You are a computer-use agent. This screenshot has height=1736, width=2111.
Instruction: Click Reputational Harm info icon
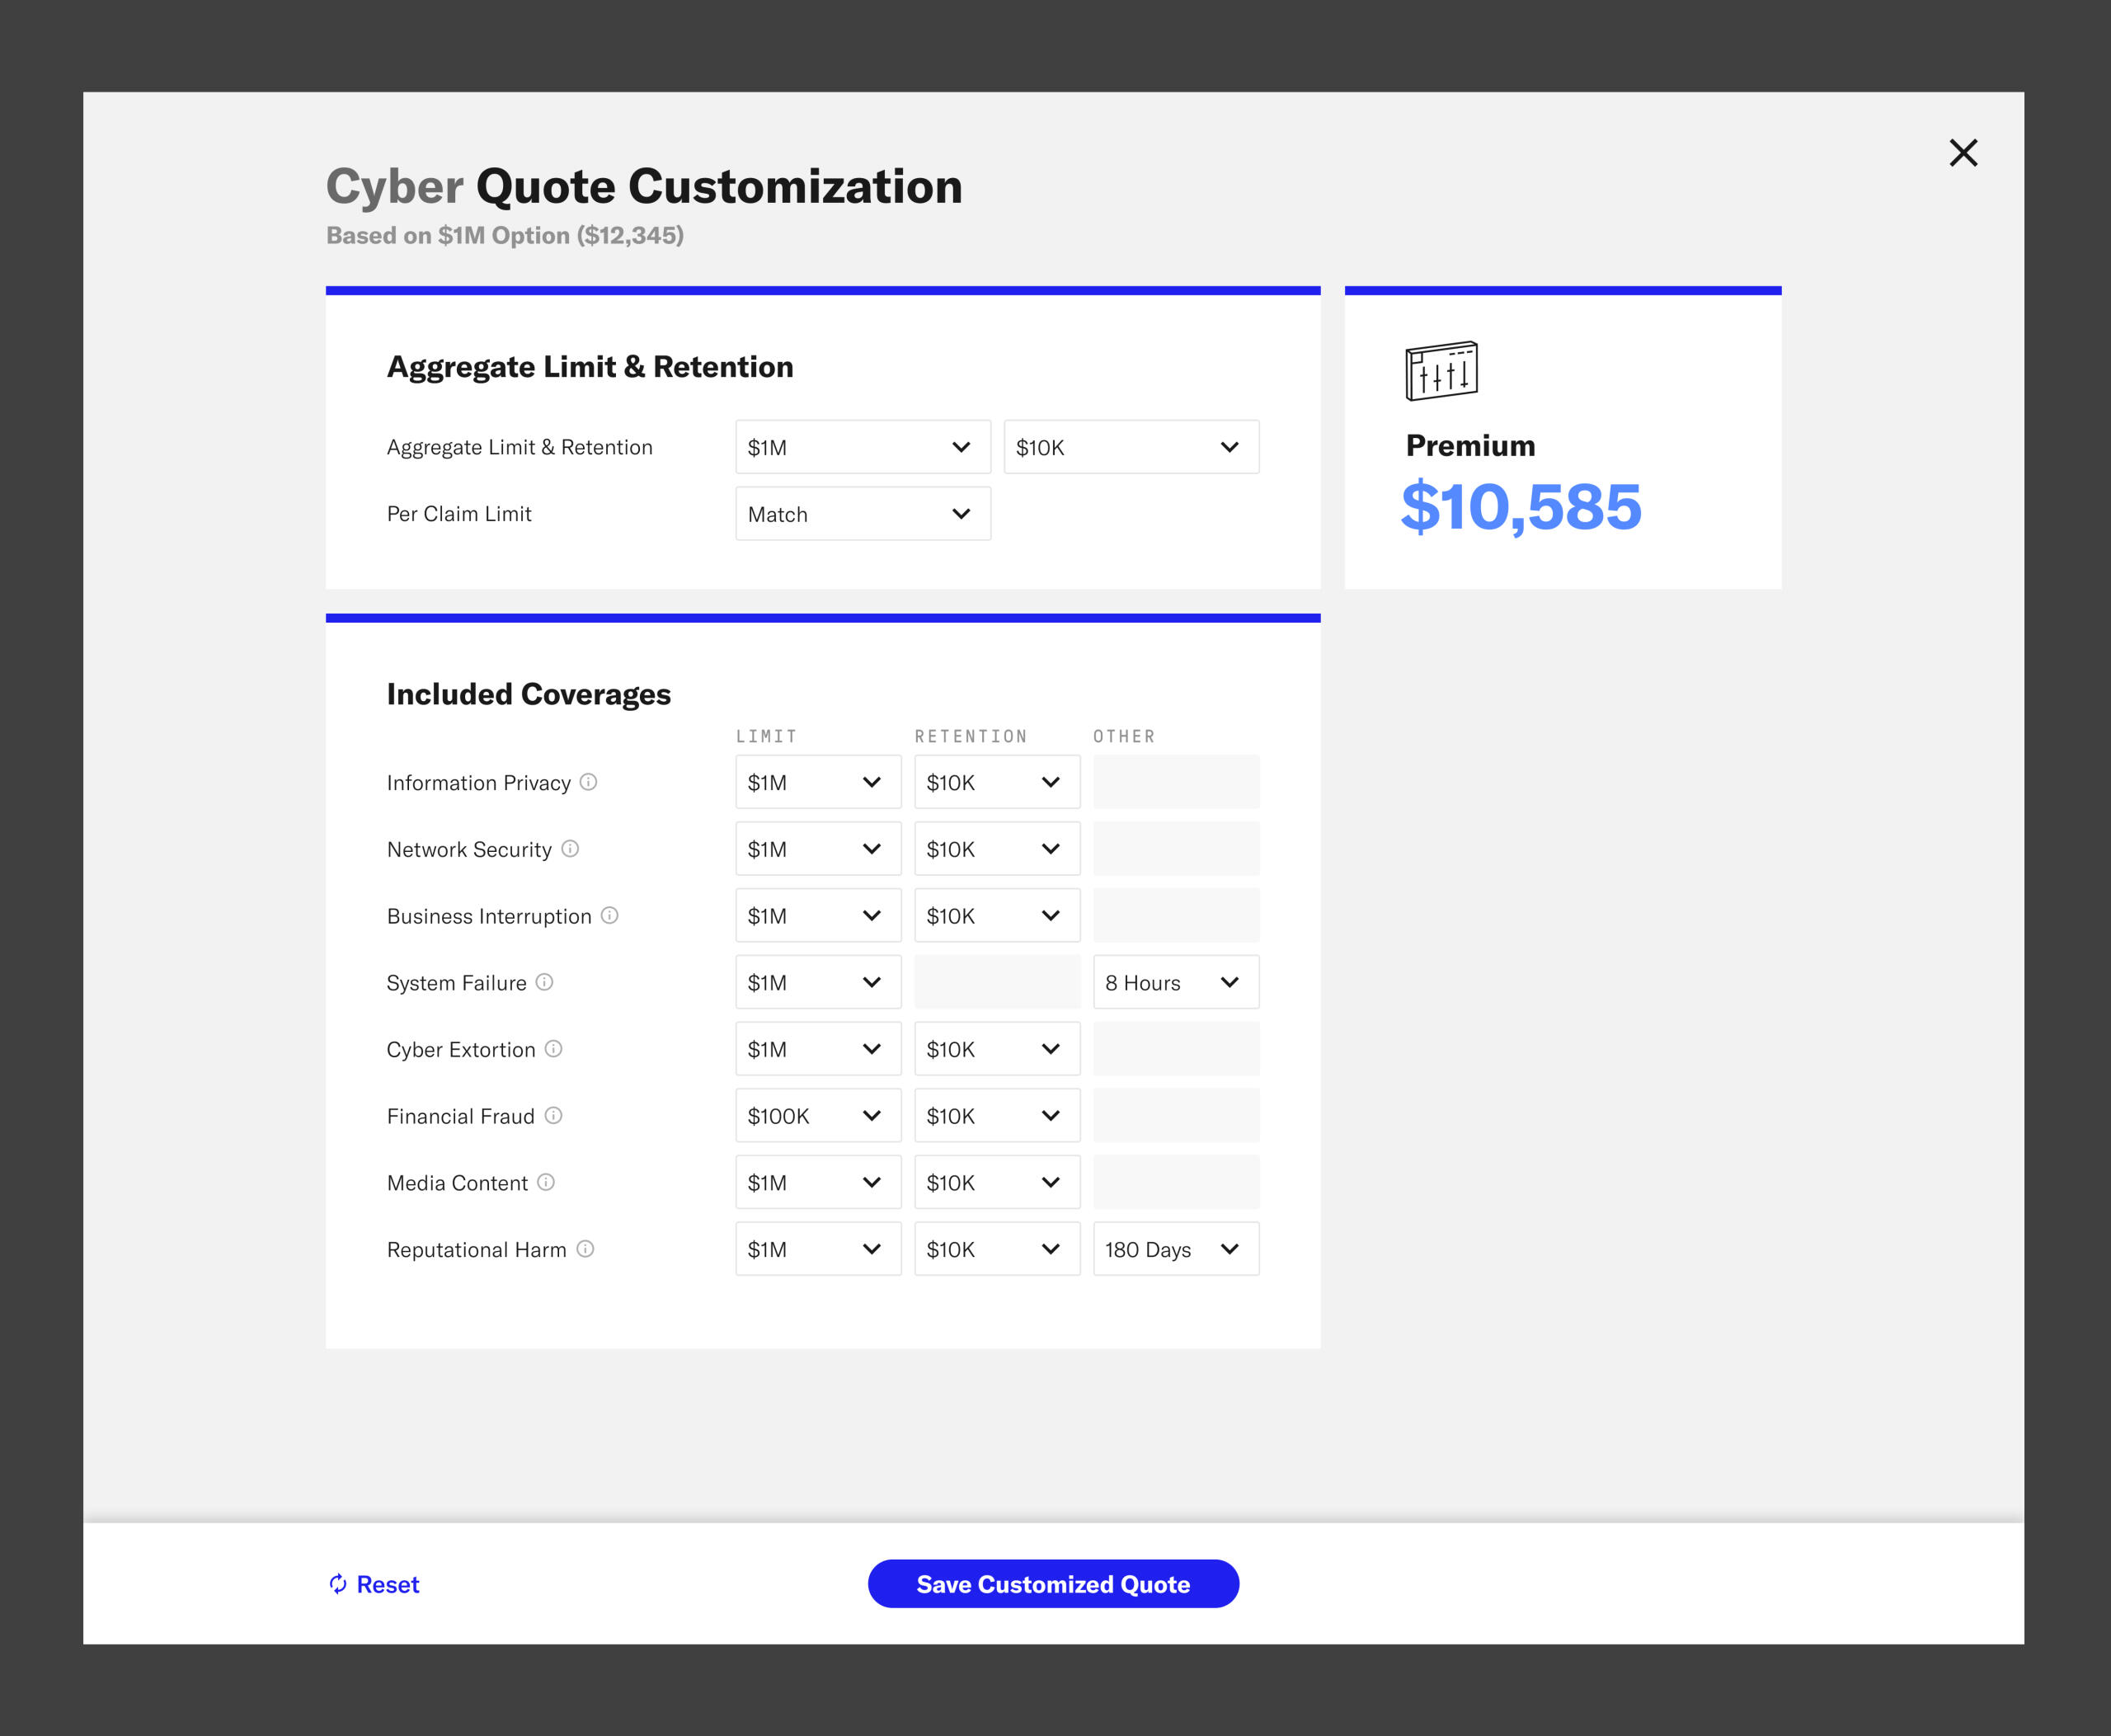point(585,1249)
